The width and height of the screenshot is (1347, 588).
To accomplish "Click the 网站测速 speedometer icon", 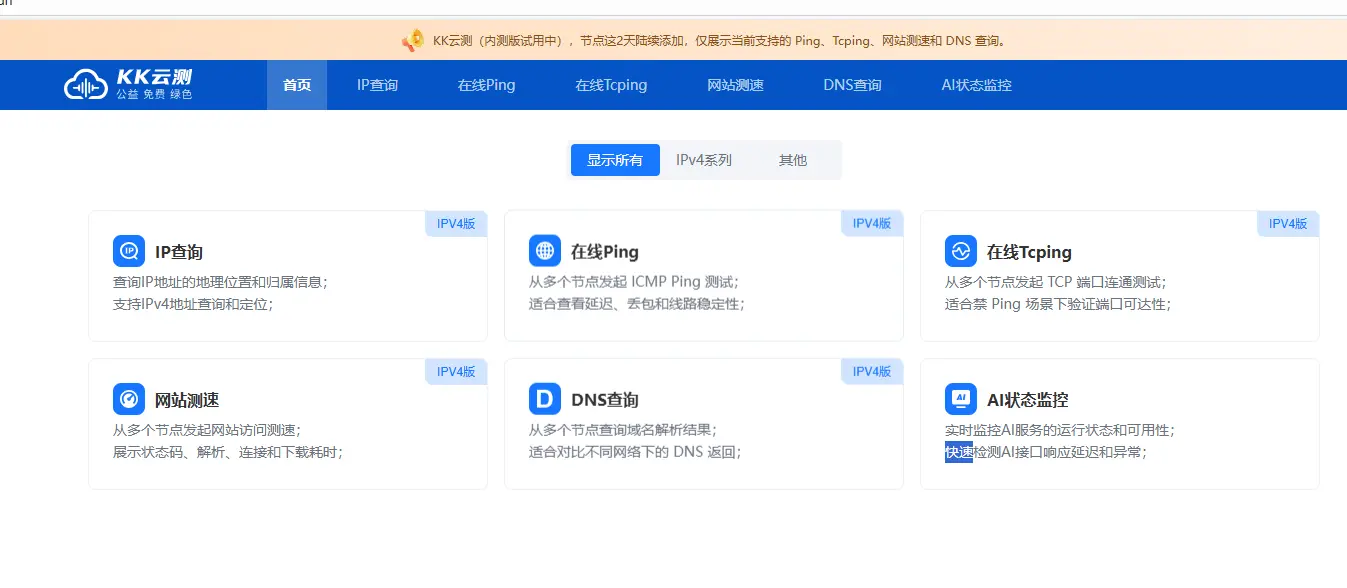I will [129, 399].
